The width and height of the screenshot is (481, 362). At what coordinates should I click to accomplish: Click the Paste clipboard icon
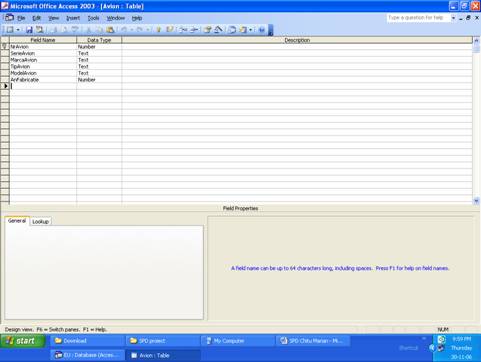pos(110,30)
